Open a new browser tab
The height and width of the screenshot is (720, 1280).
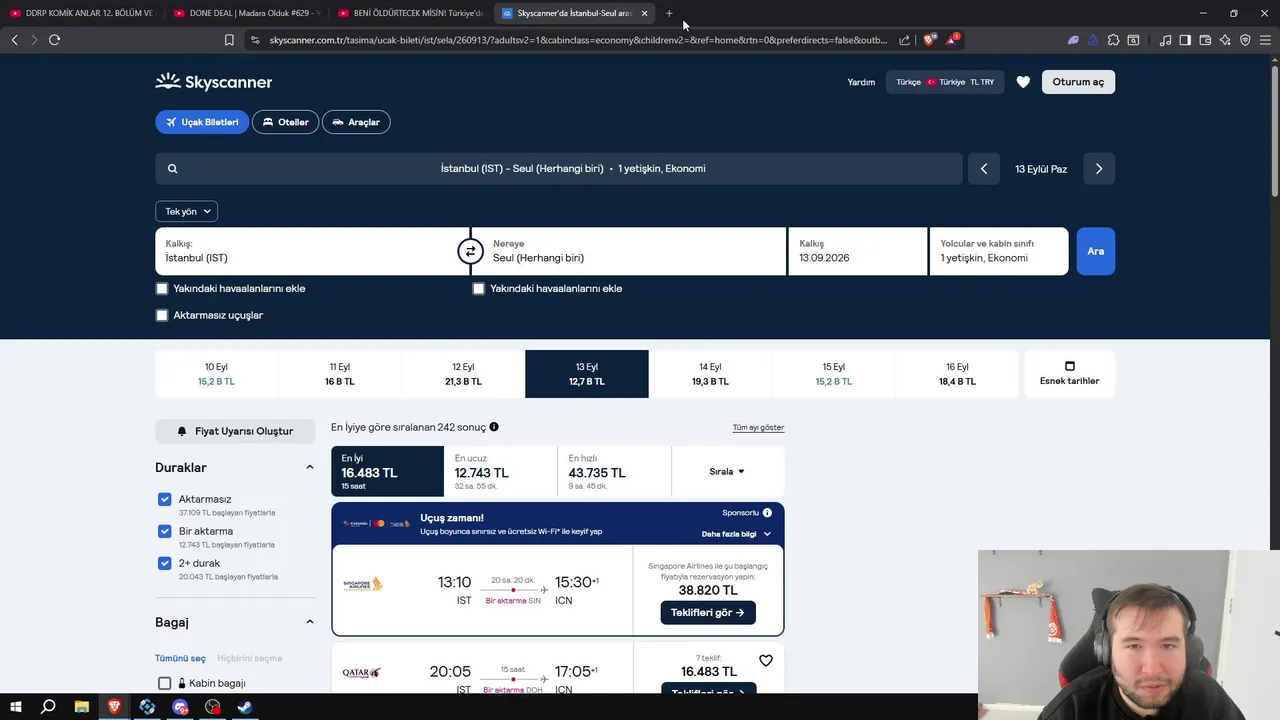pos(669,13)
